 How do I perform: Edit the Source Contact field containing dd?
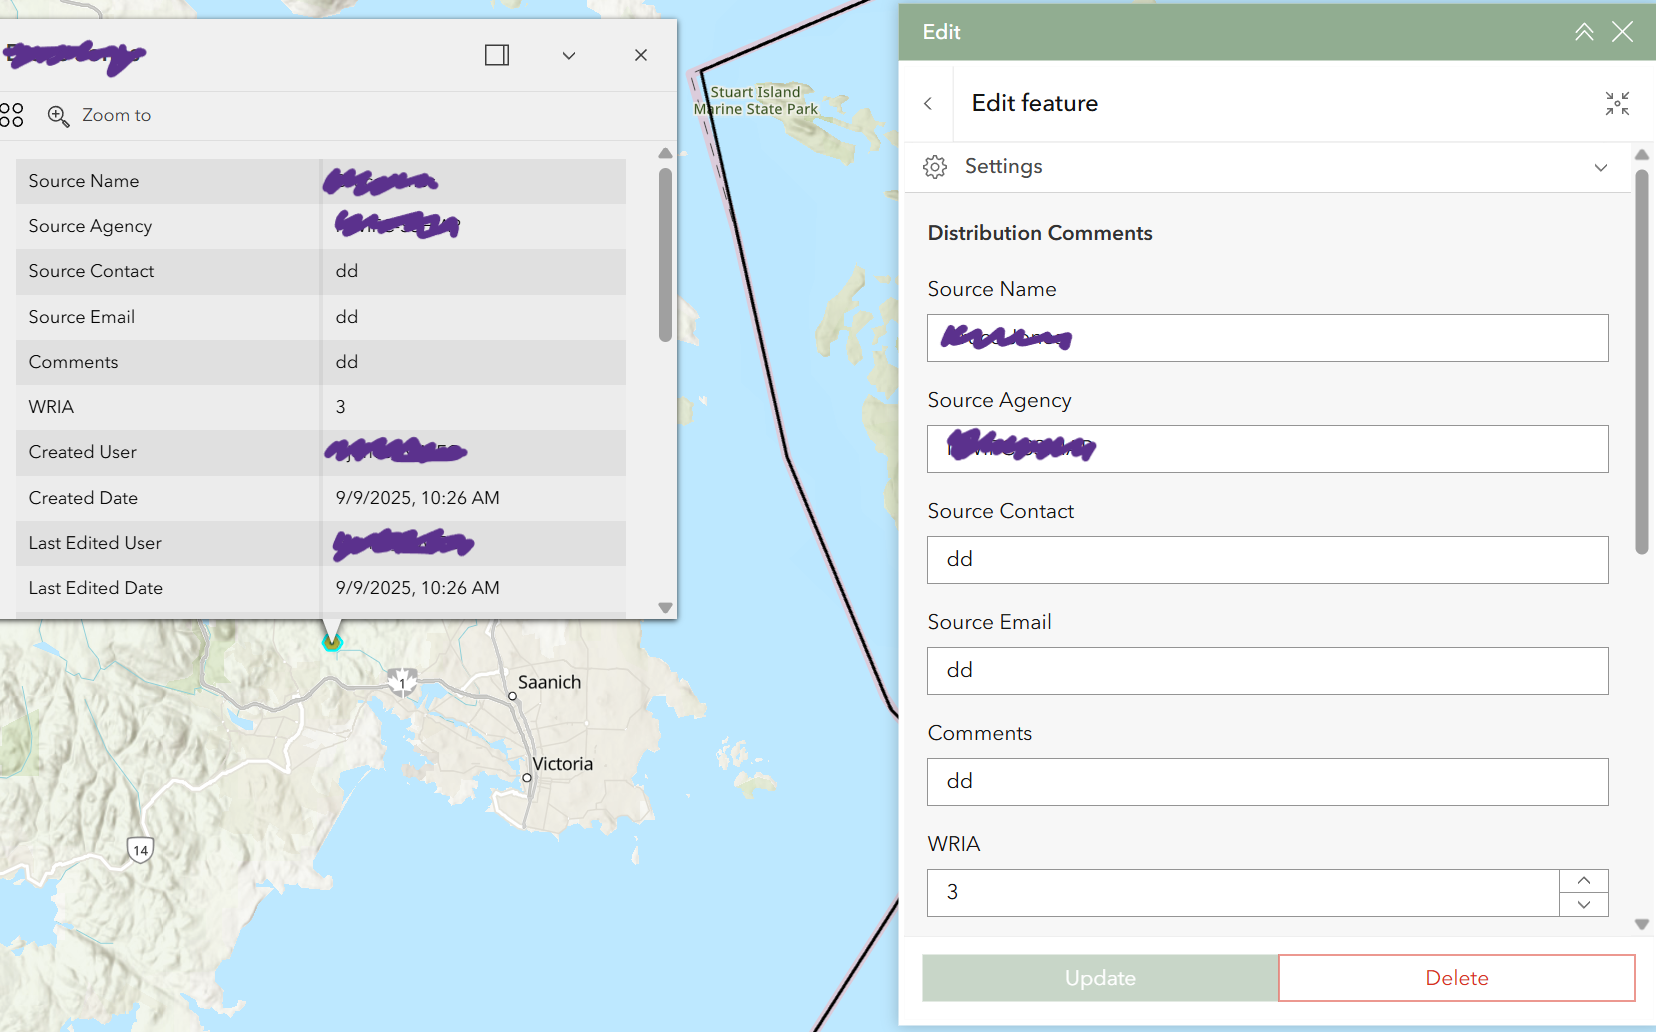coord(1267,560)
